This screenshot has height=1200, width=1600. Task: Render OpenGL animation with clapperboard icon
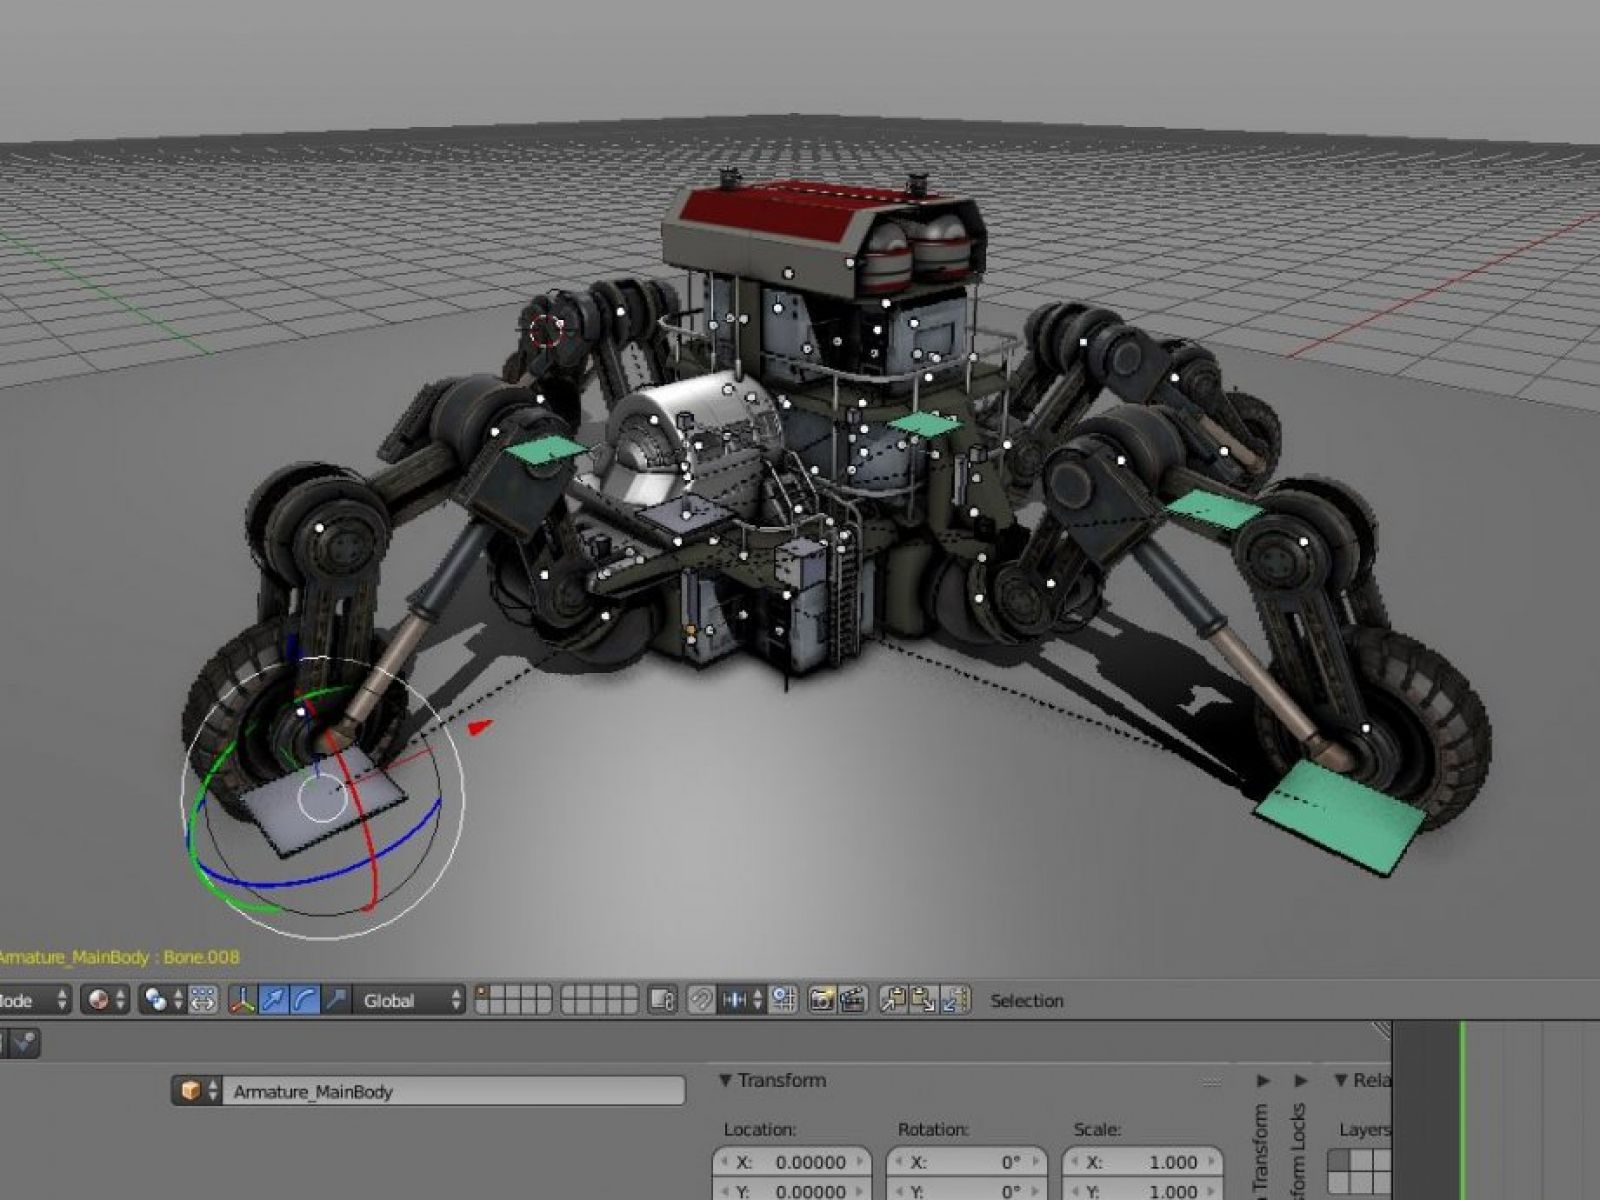click(x=852, y=999)
